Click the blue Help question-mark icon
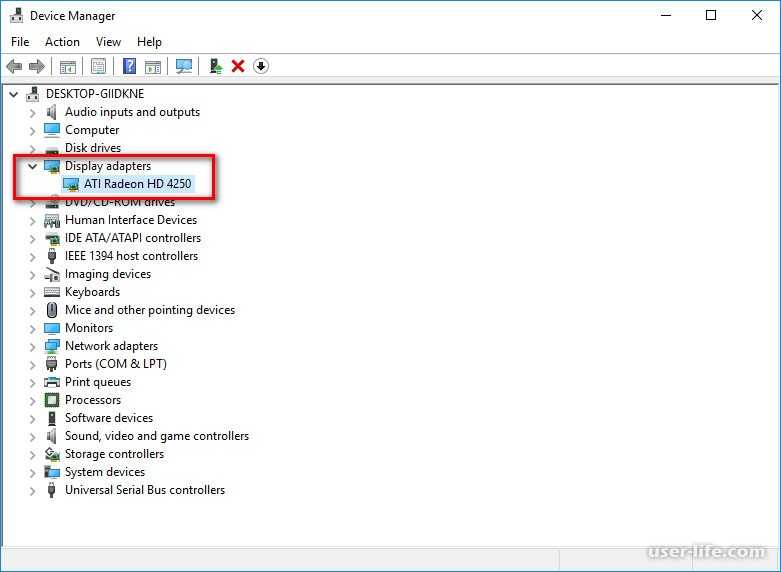The width and height of the screenshot is (781, 572). click(x=129, y=66)
